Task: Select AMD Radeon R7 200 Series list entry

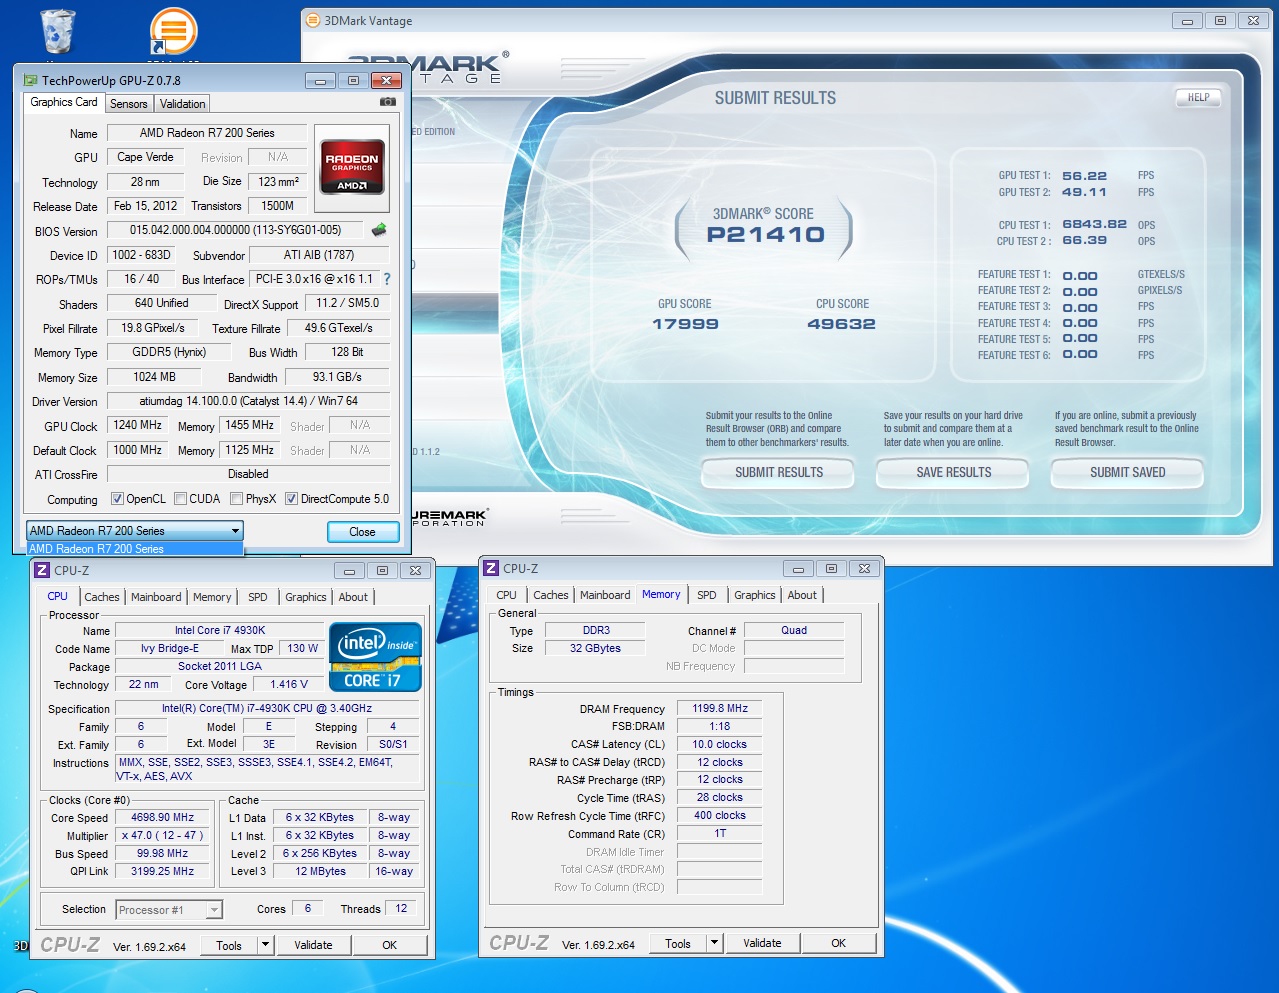Action: 134,549
